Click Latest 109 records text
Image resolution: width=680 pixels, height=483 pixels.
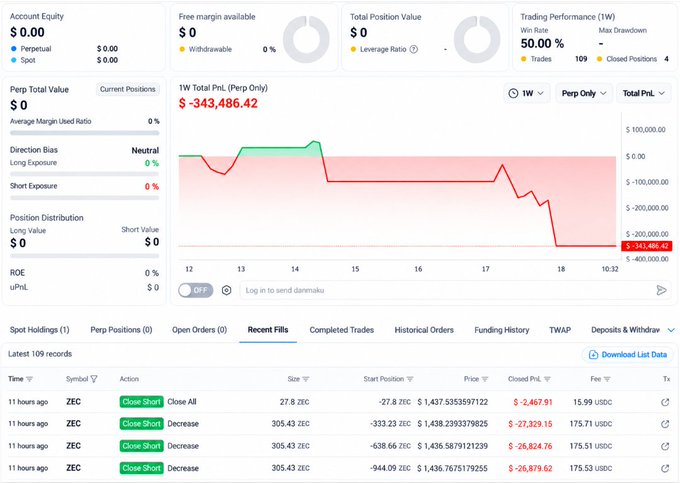40,354
